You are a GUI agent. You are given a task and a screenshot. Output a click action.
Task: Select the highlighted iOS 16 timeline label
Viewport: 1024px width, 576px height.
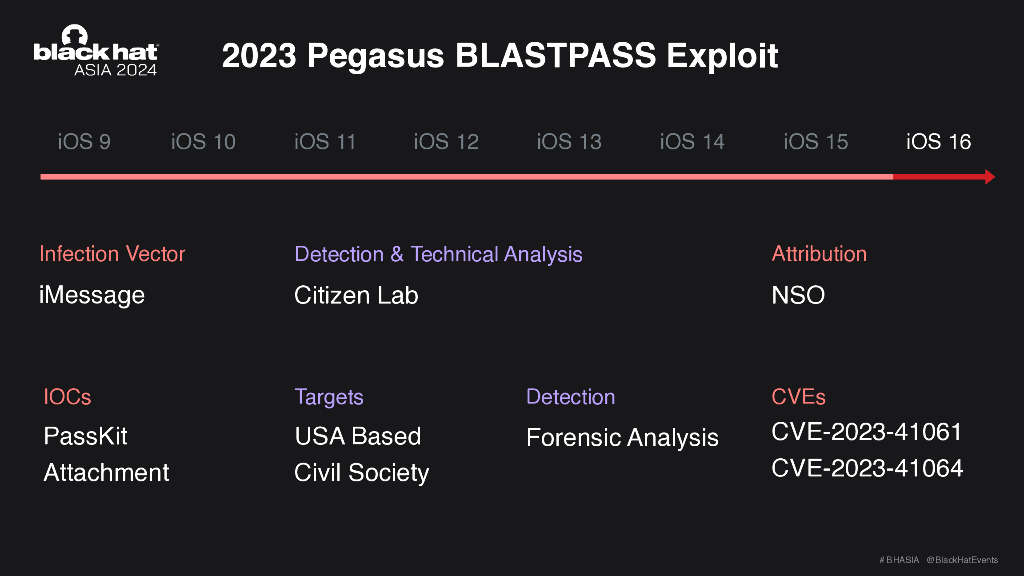coord(938,141)
